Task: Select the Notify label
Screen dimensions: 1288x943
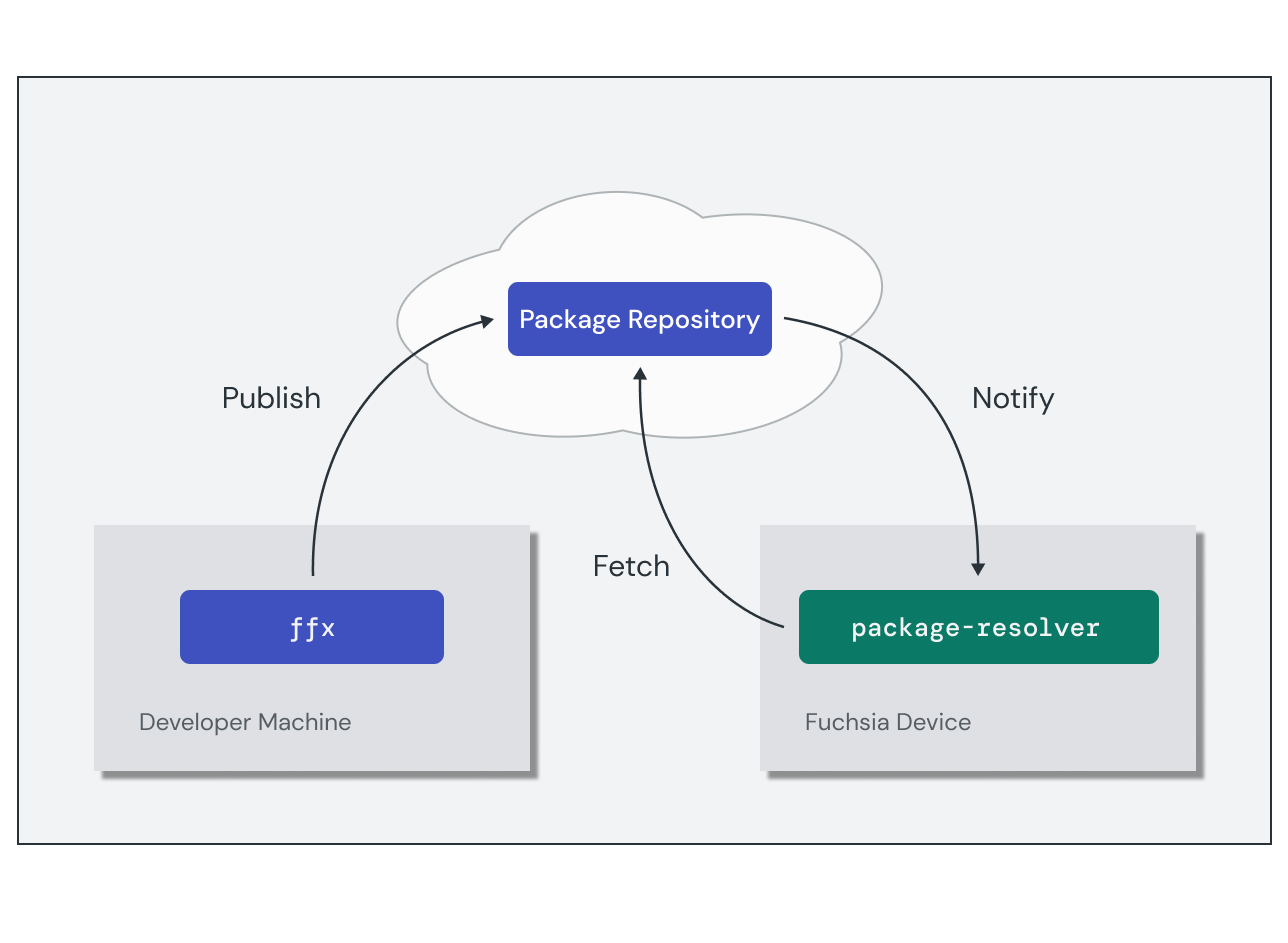Action: [x=1013, y=398]
